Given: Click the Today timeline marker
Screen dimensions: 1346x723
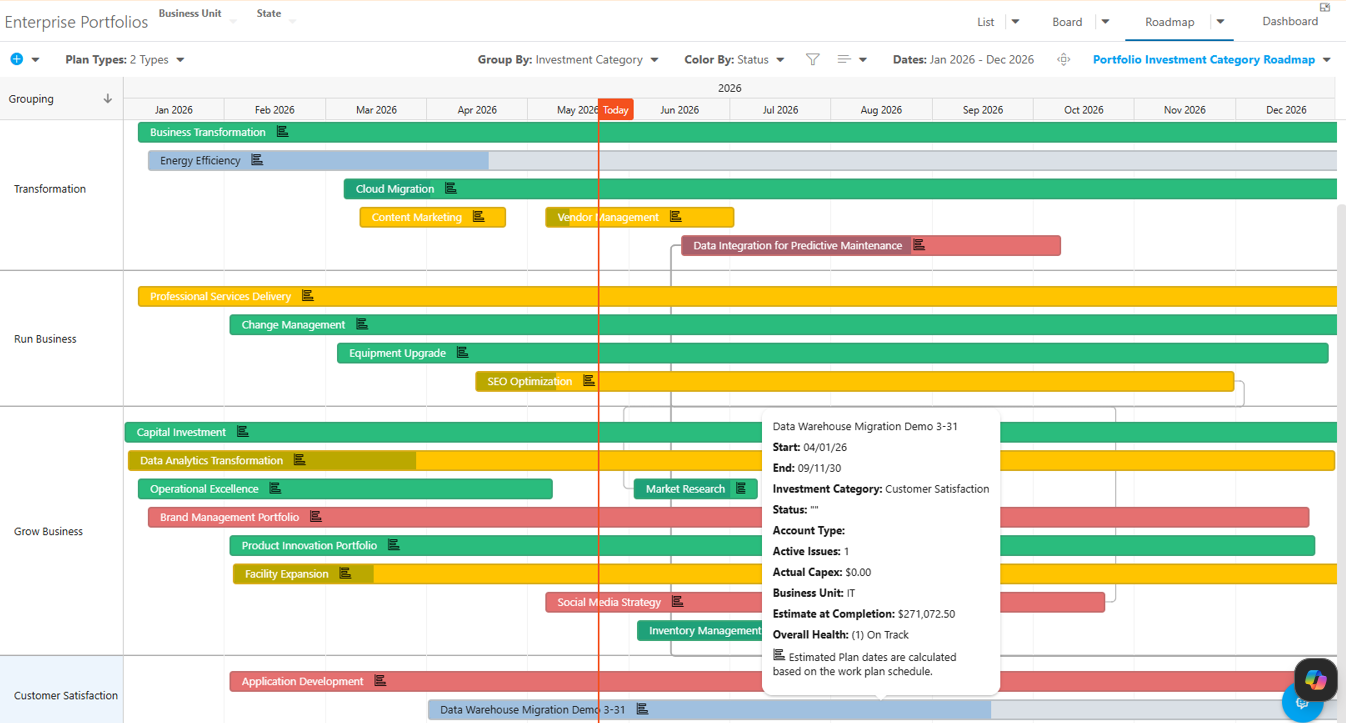Looking at the screenshot, I should tap(616, 110).
